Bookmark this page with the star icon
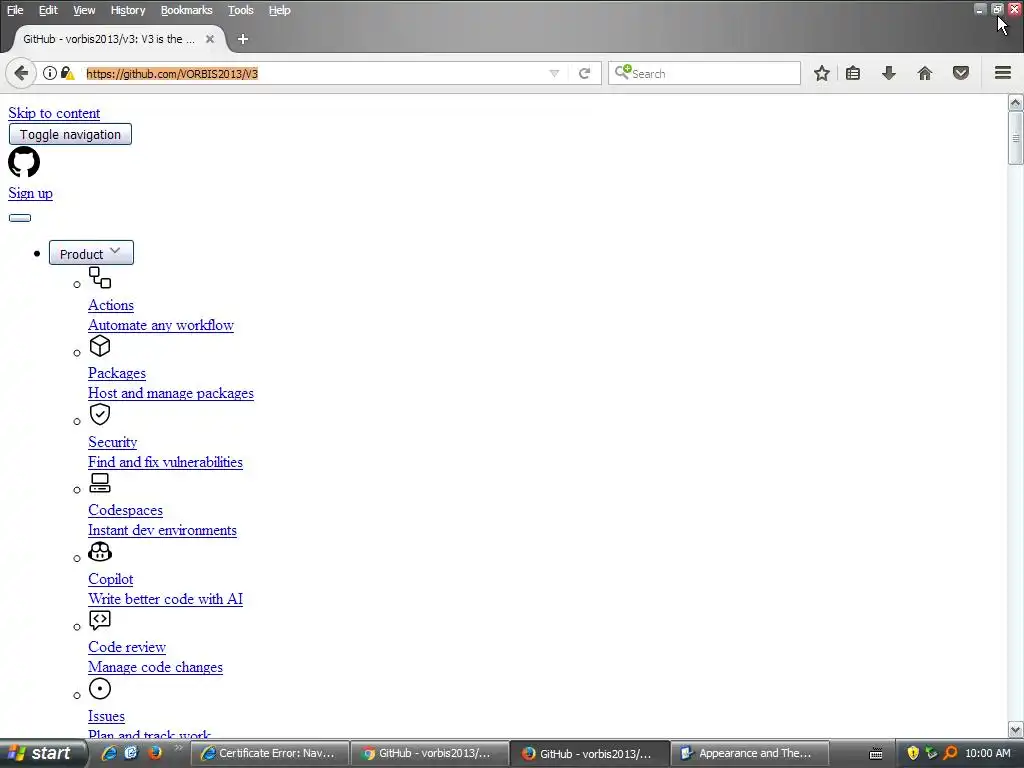1024x768 pixels. point(822,73)
